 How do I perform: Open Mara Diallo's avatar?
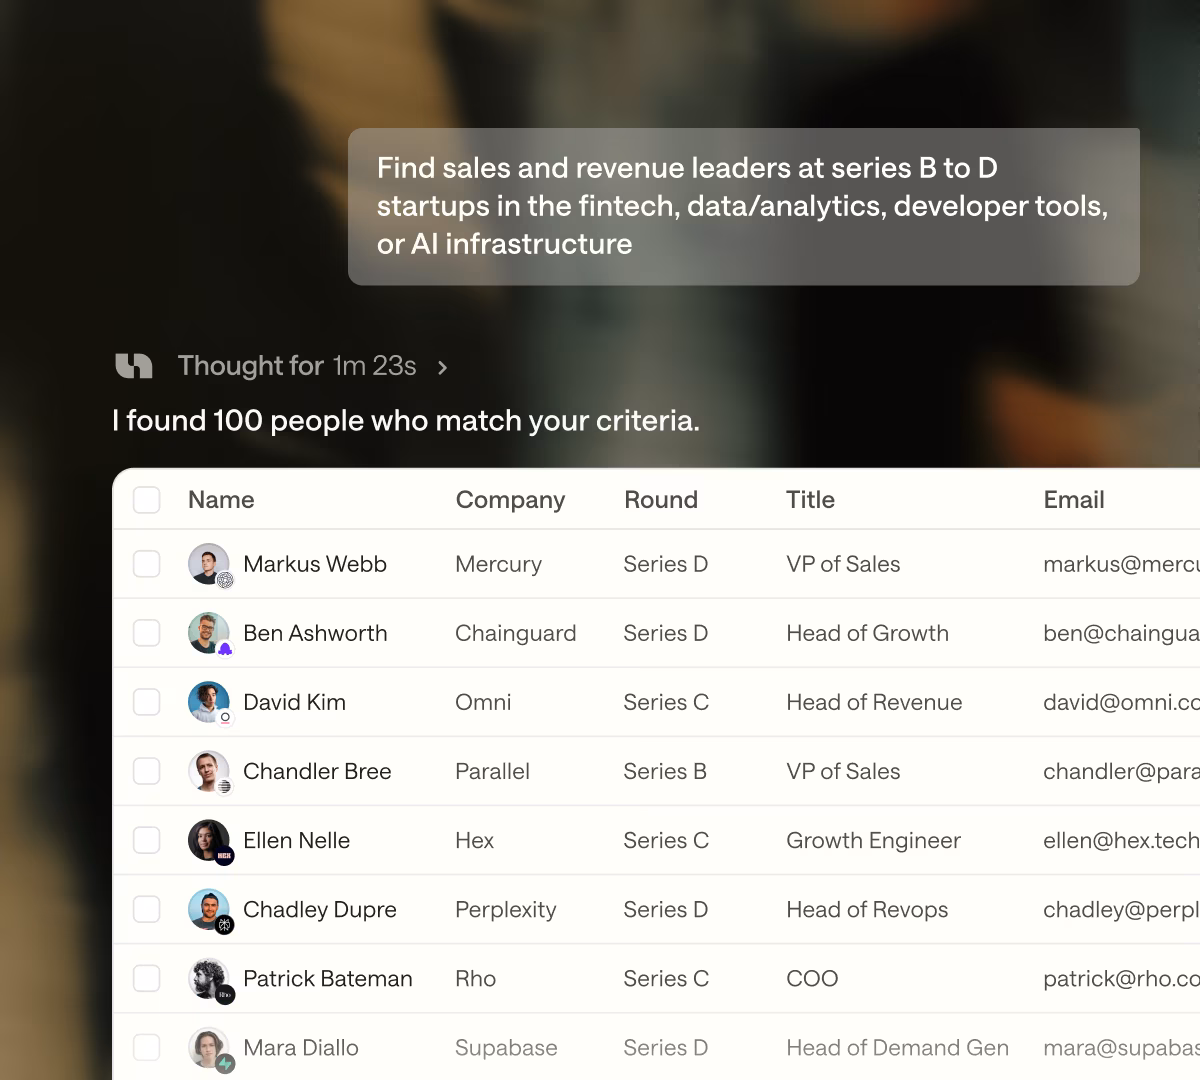(209, 1047)
